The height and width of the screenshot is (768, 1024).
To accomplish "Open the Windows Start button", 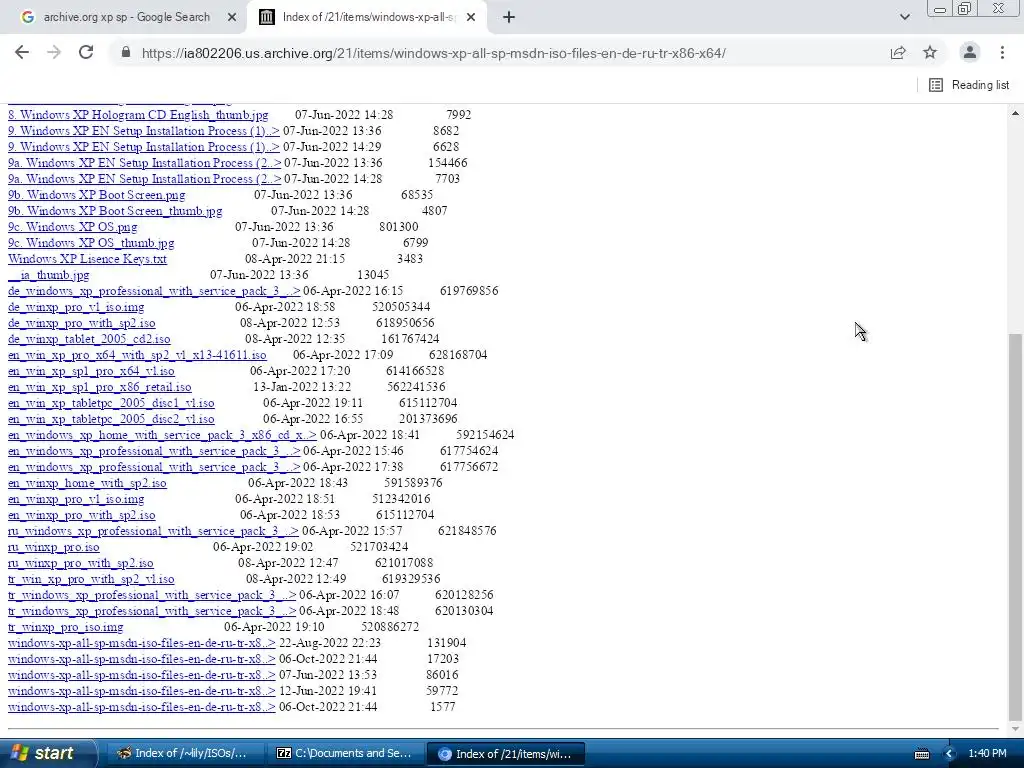I will [47, 753].
